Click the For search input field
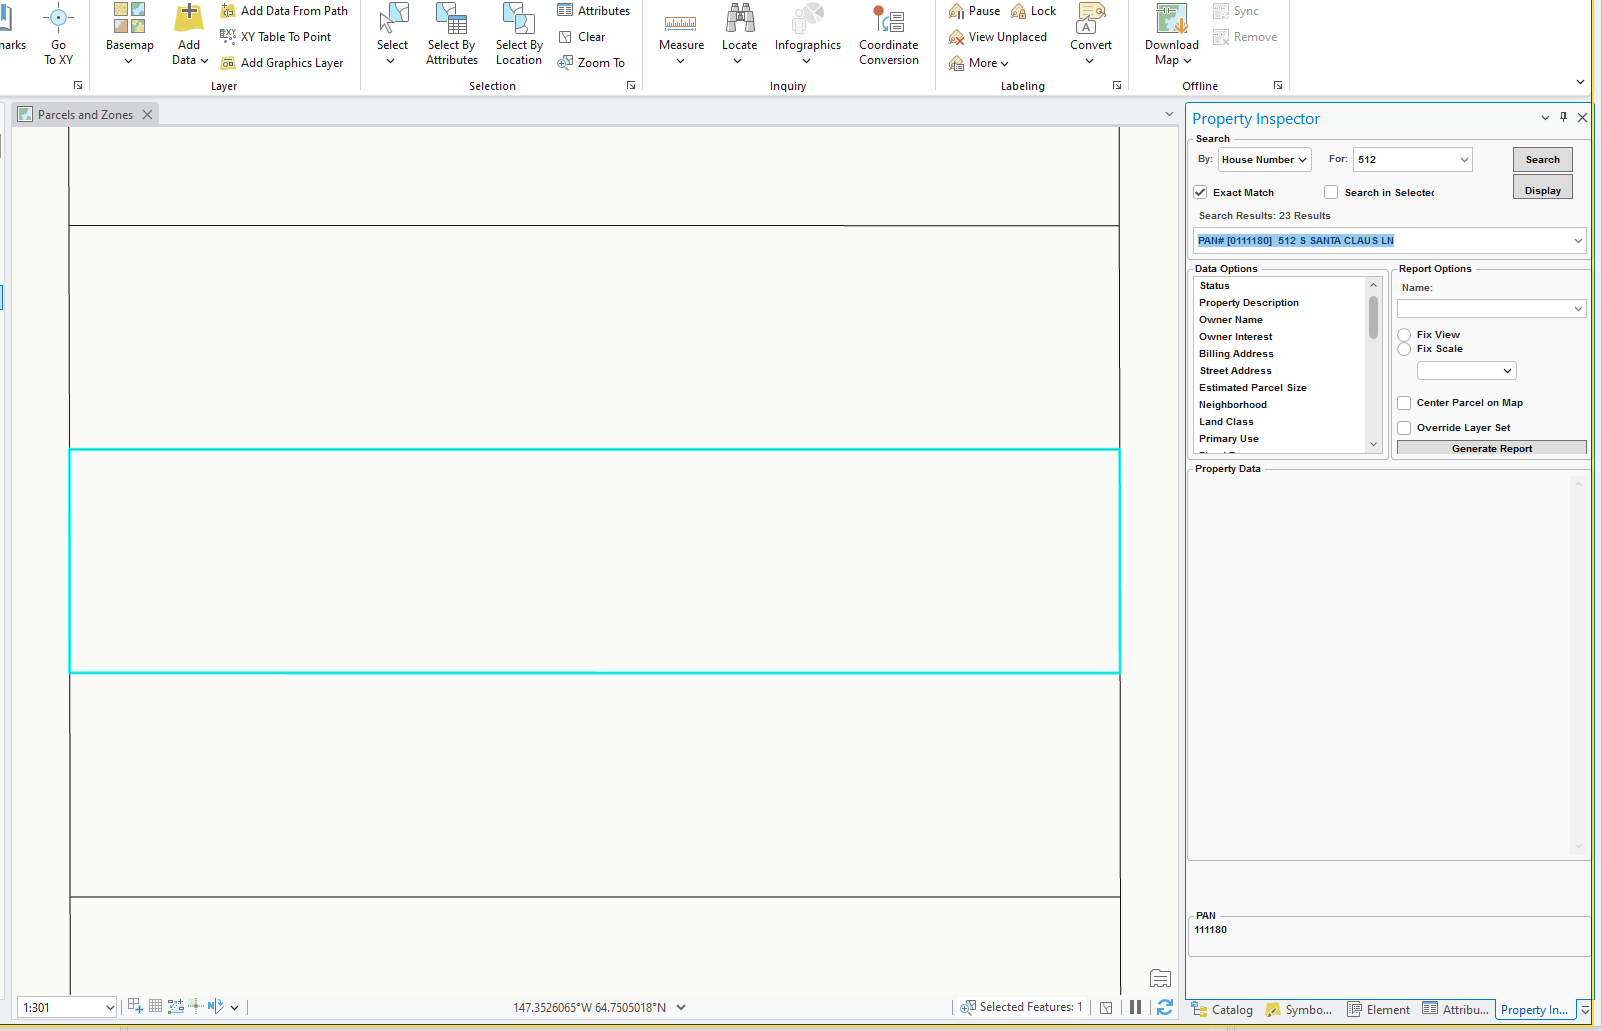This screenshot has width=1602, height=1031. click(x=1405, y=159)
